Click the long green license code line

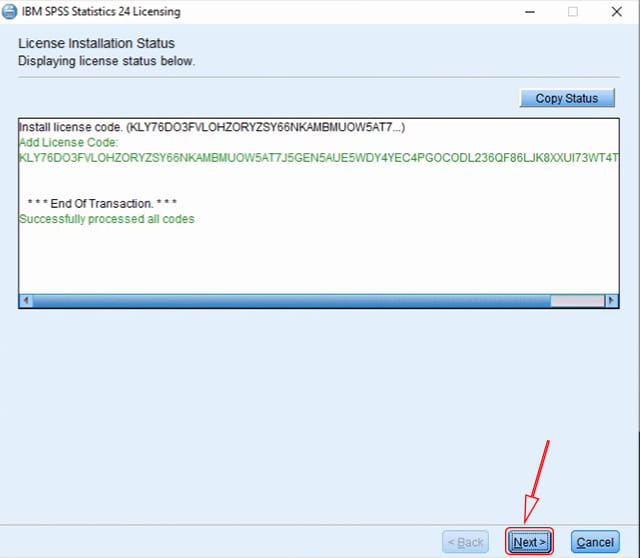(x=319, y=158)
